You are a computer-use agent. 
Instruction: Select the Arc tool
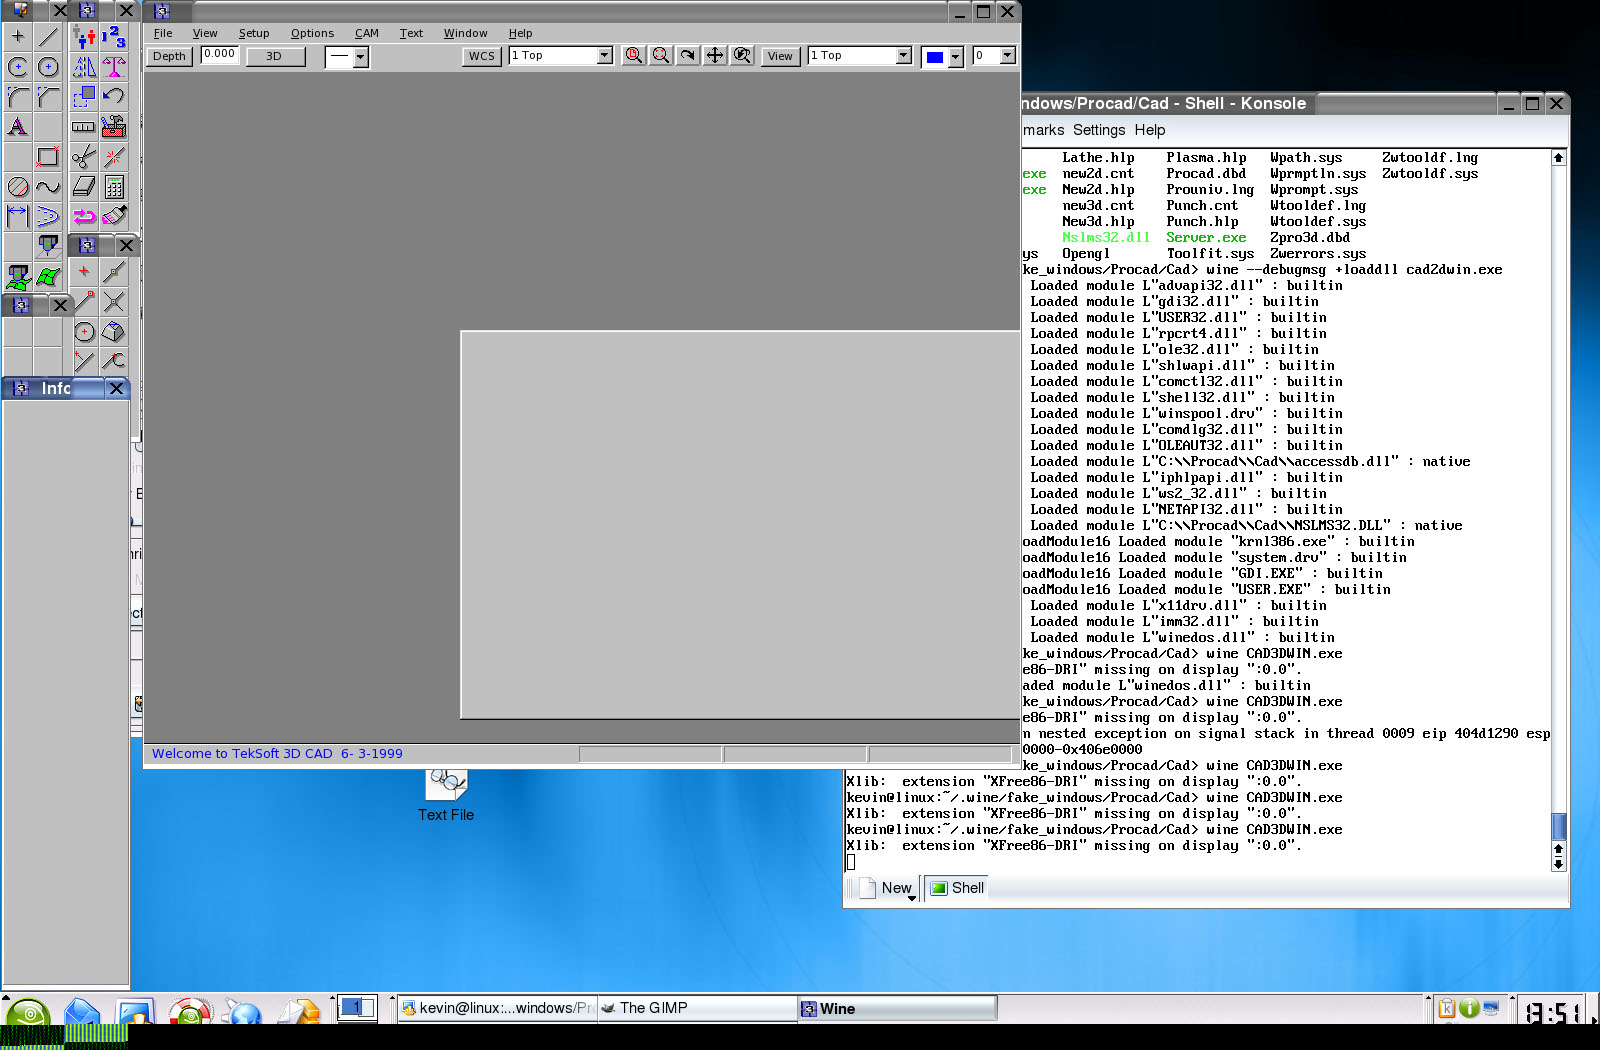(18, 67)
